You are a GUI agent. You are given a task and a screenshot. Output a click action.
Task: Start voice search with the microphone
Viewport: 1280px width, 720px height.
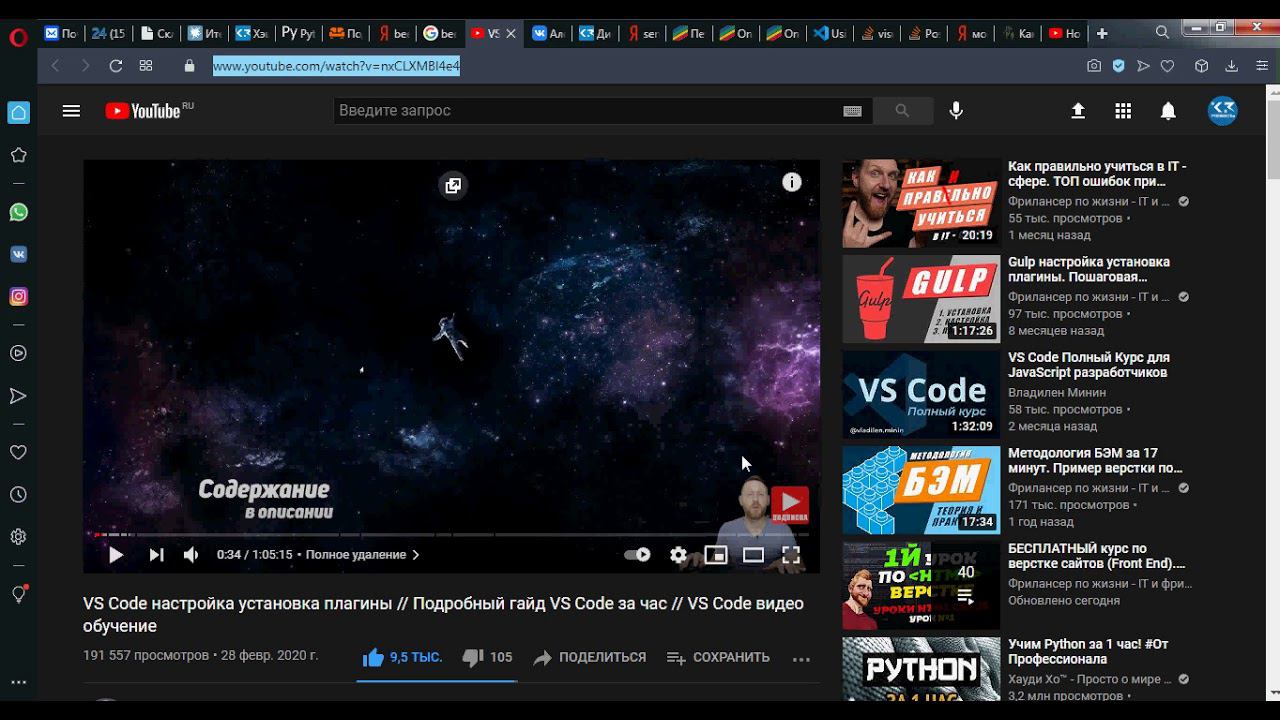[956, 111]
